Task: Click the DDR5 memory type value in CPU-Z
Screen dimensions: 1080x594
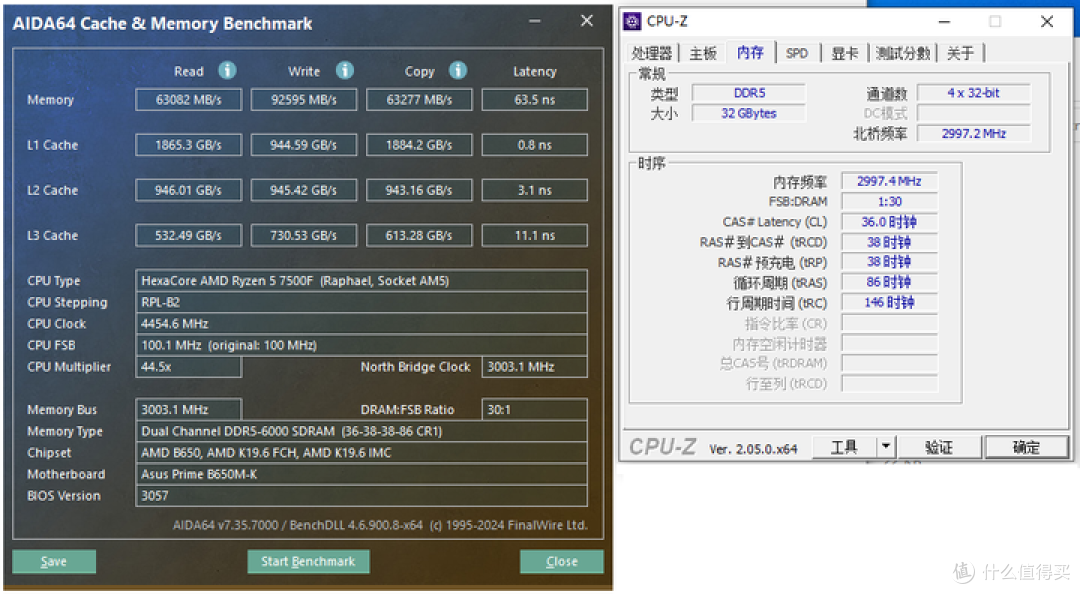Action: tap(749, 93)
